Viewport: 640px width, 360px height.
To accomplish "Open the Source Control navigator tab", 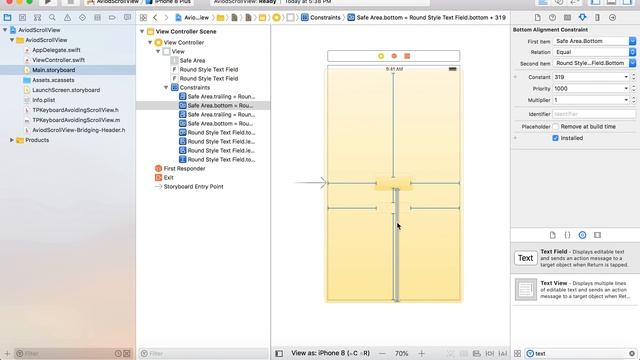I will [22, 18].
